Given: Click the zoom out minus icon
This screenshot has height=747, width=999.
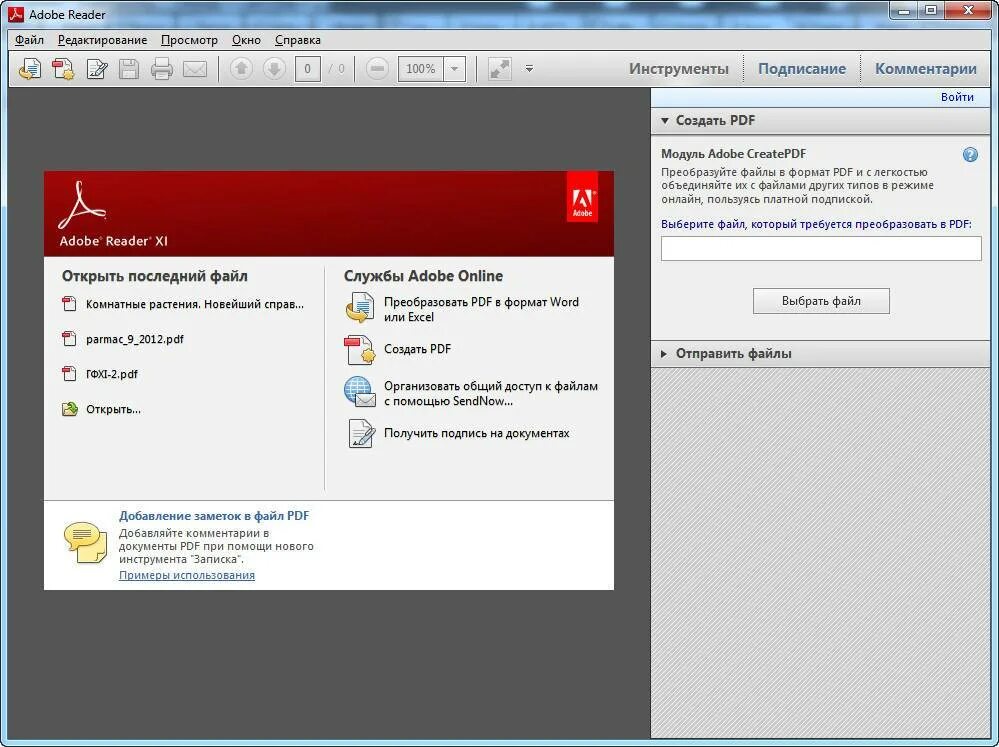Looking at the screenshot, I should click(x=377, y=68).
